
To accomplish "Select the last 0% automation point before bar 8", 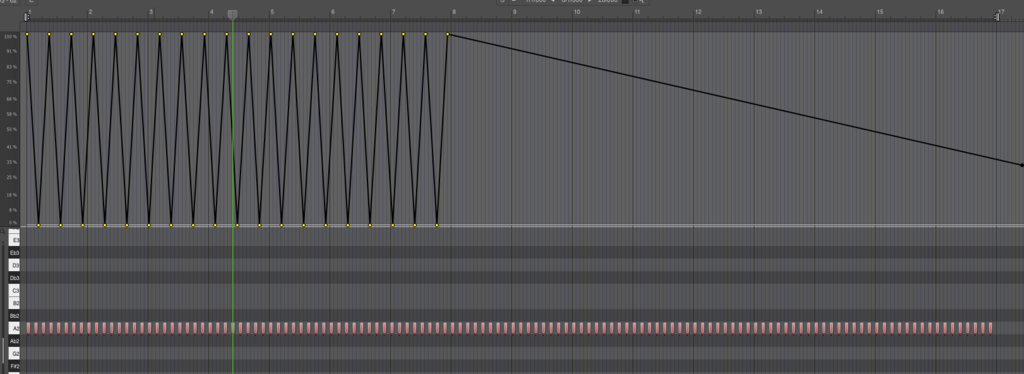I will click(x=437, y=225).
